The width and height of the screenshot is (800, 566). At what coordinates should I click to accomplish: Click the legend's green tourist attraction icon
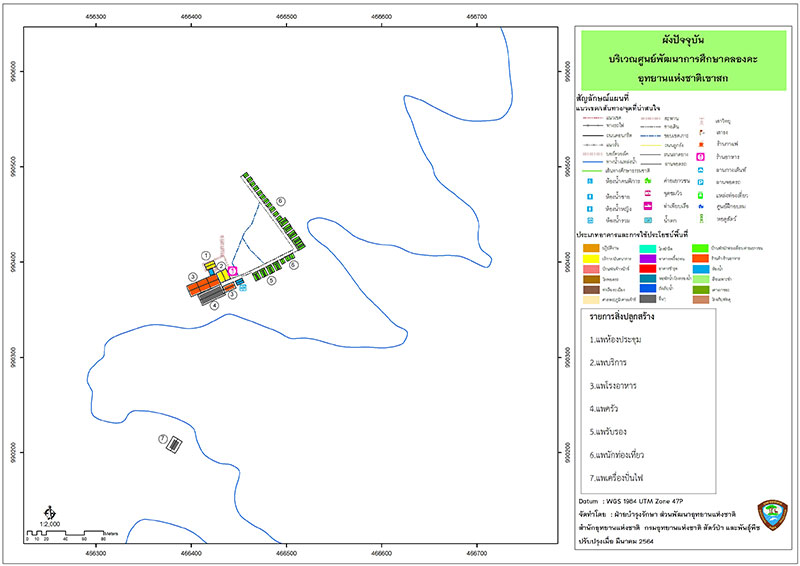click(701, 195)
